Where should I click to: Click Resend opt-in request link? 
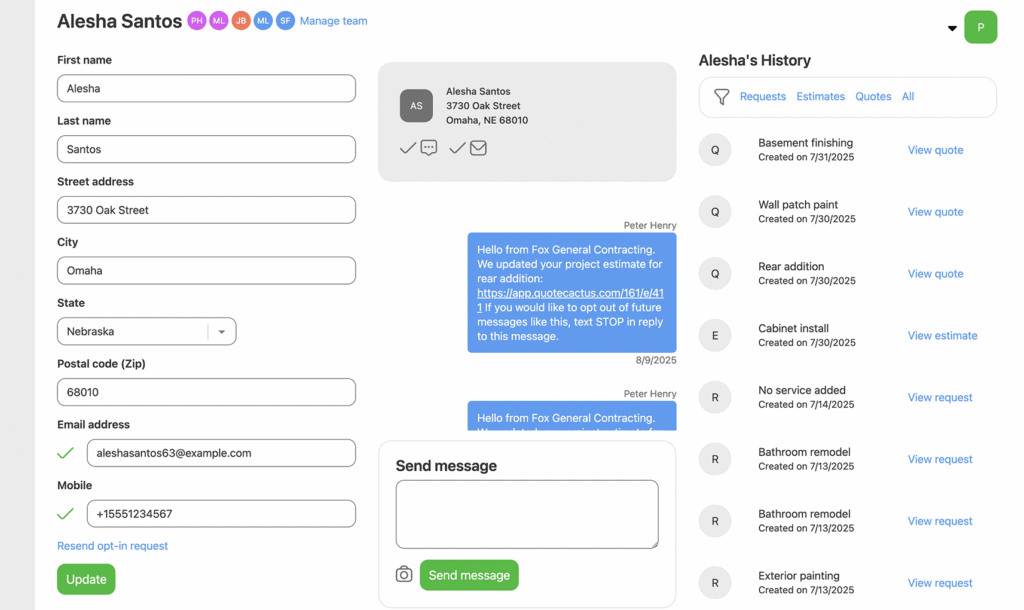(x=112, y=546)
